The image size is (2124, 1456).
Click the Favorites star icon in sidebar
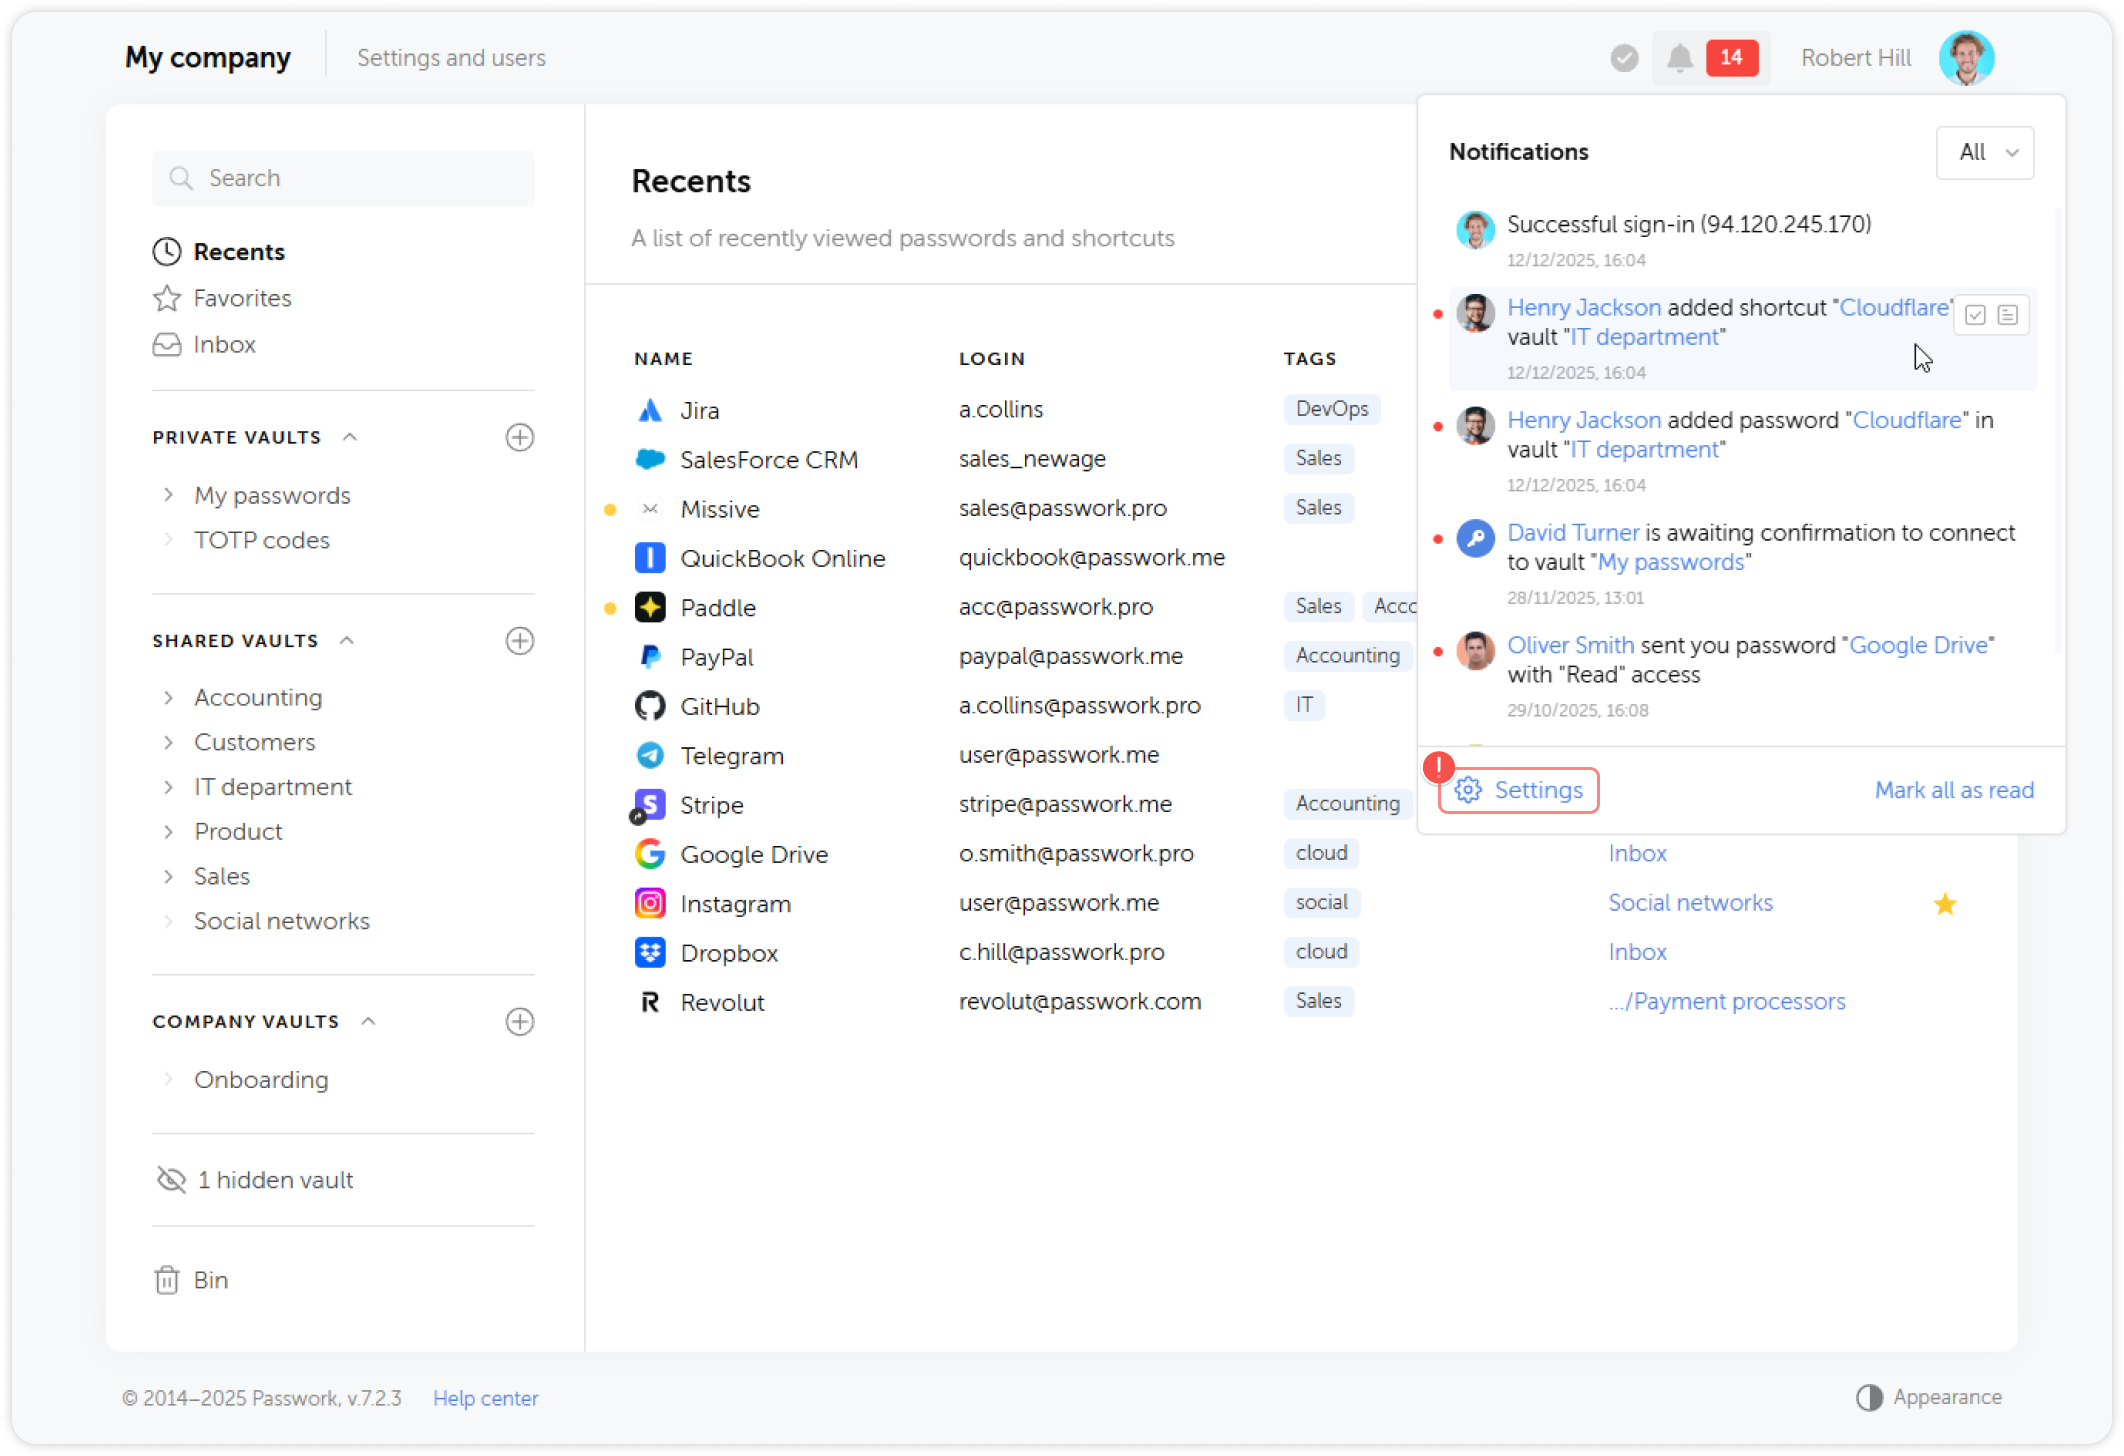pyautogui.click(x=166, y=297)
